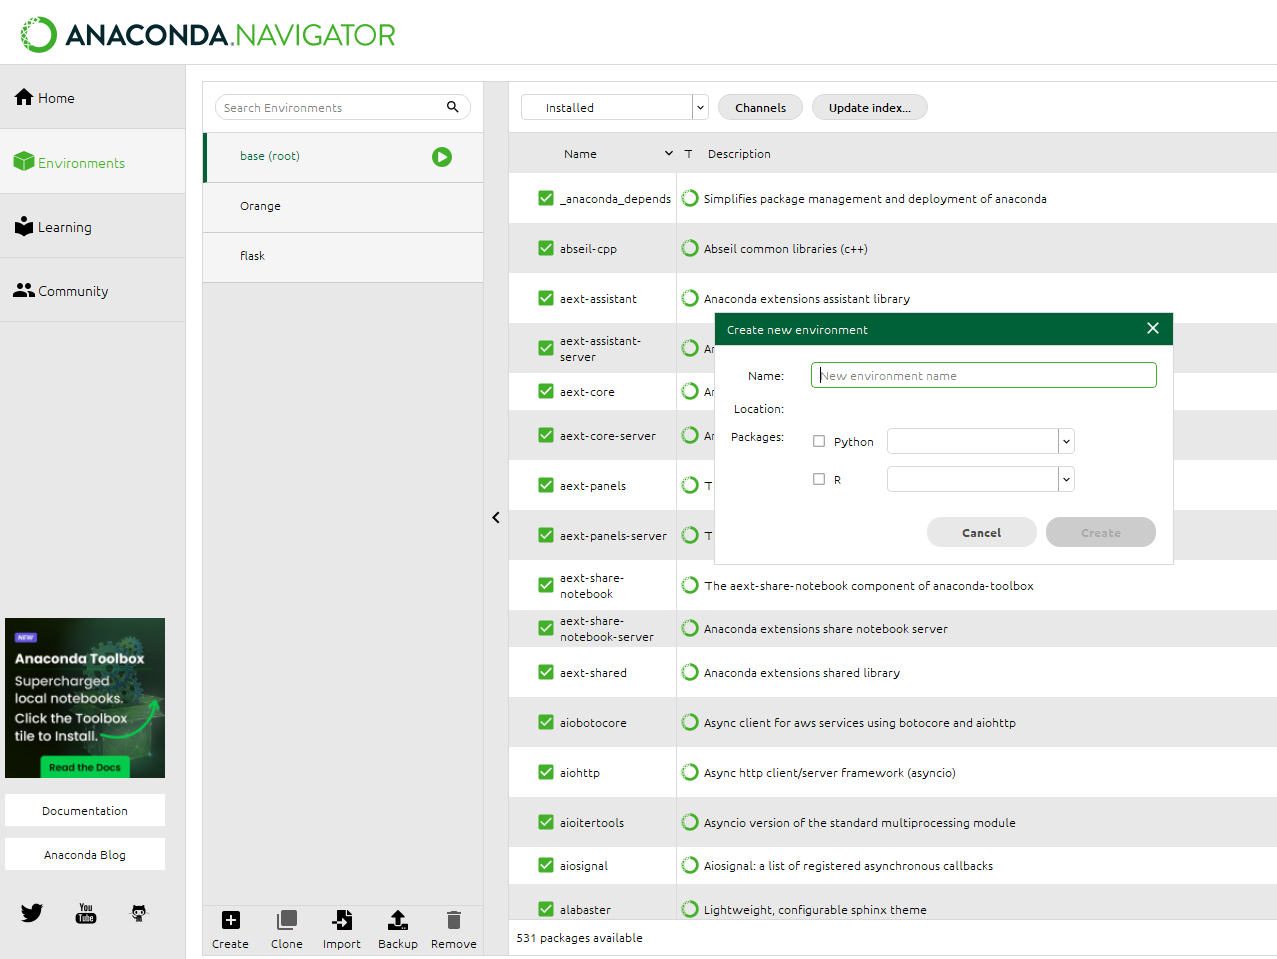Click the 531 packages available status text
The image size is (1277, 959).
point(579,937)
